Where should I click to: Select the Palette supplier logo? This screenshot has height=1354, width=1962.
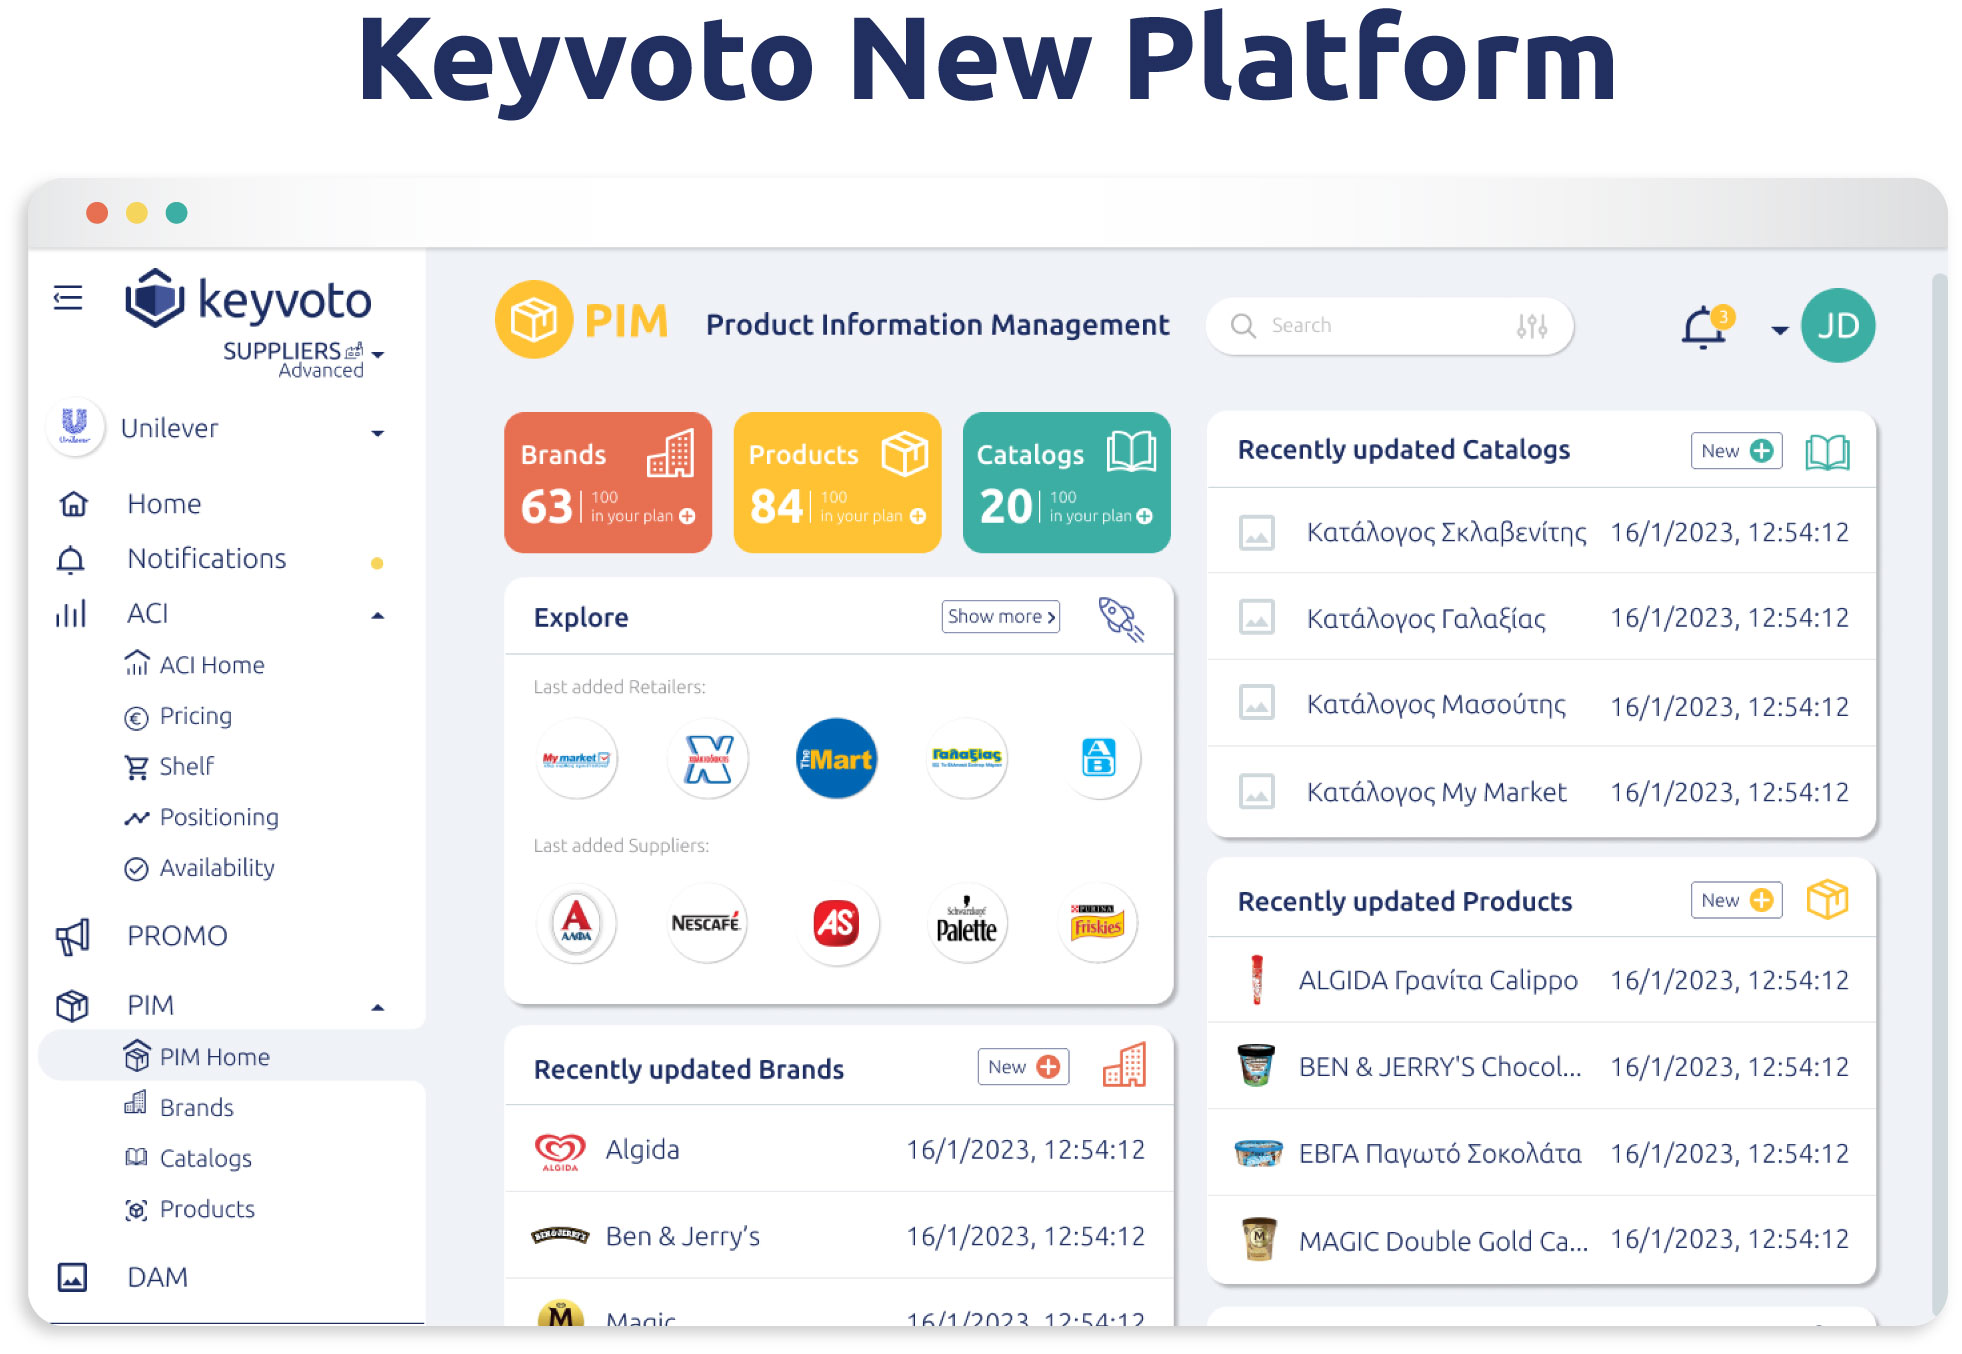(967, 923)
